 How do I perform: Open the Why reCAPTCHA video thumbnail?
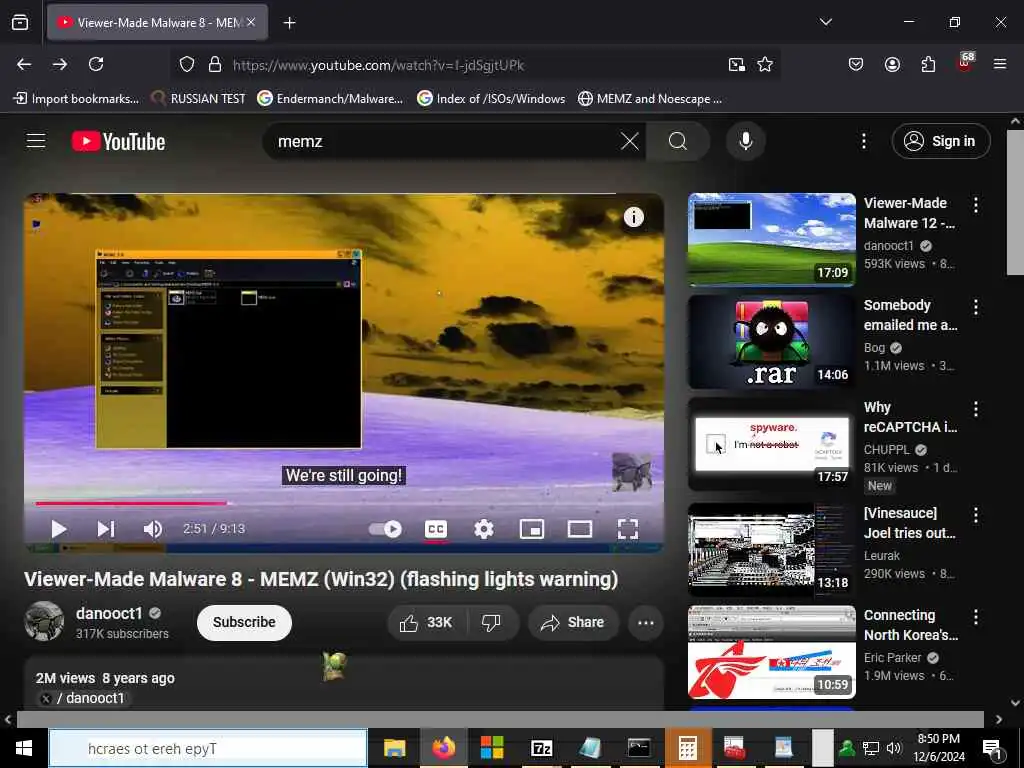point(772,444)
